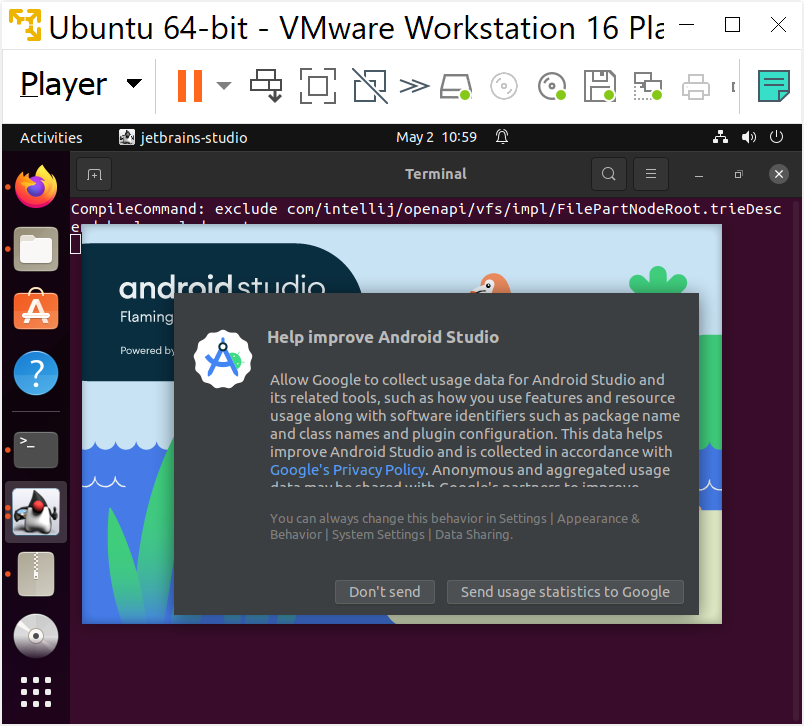Viewport: 804px width, 726px height.
Task: Open the Terminal hamburger menu
Action: (x=651, y=174)
